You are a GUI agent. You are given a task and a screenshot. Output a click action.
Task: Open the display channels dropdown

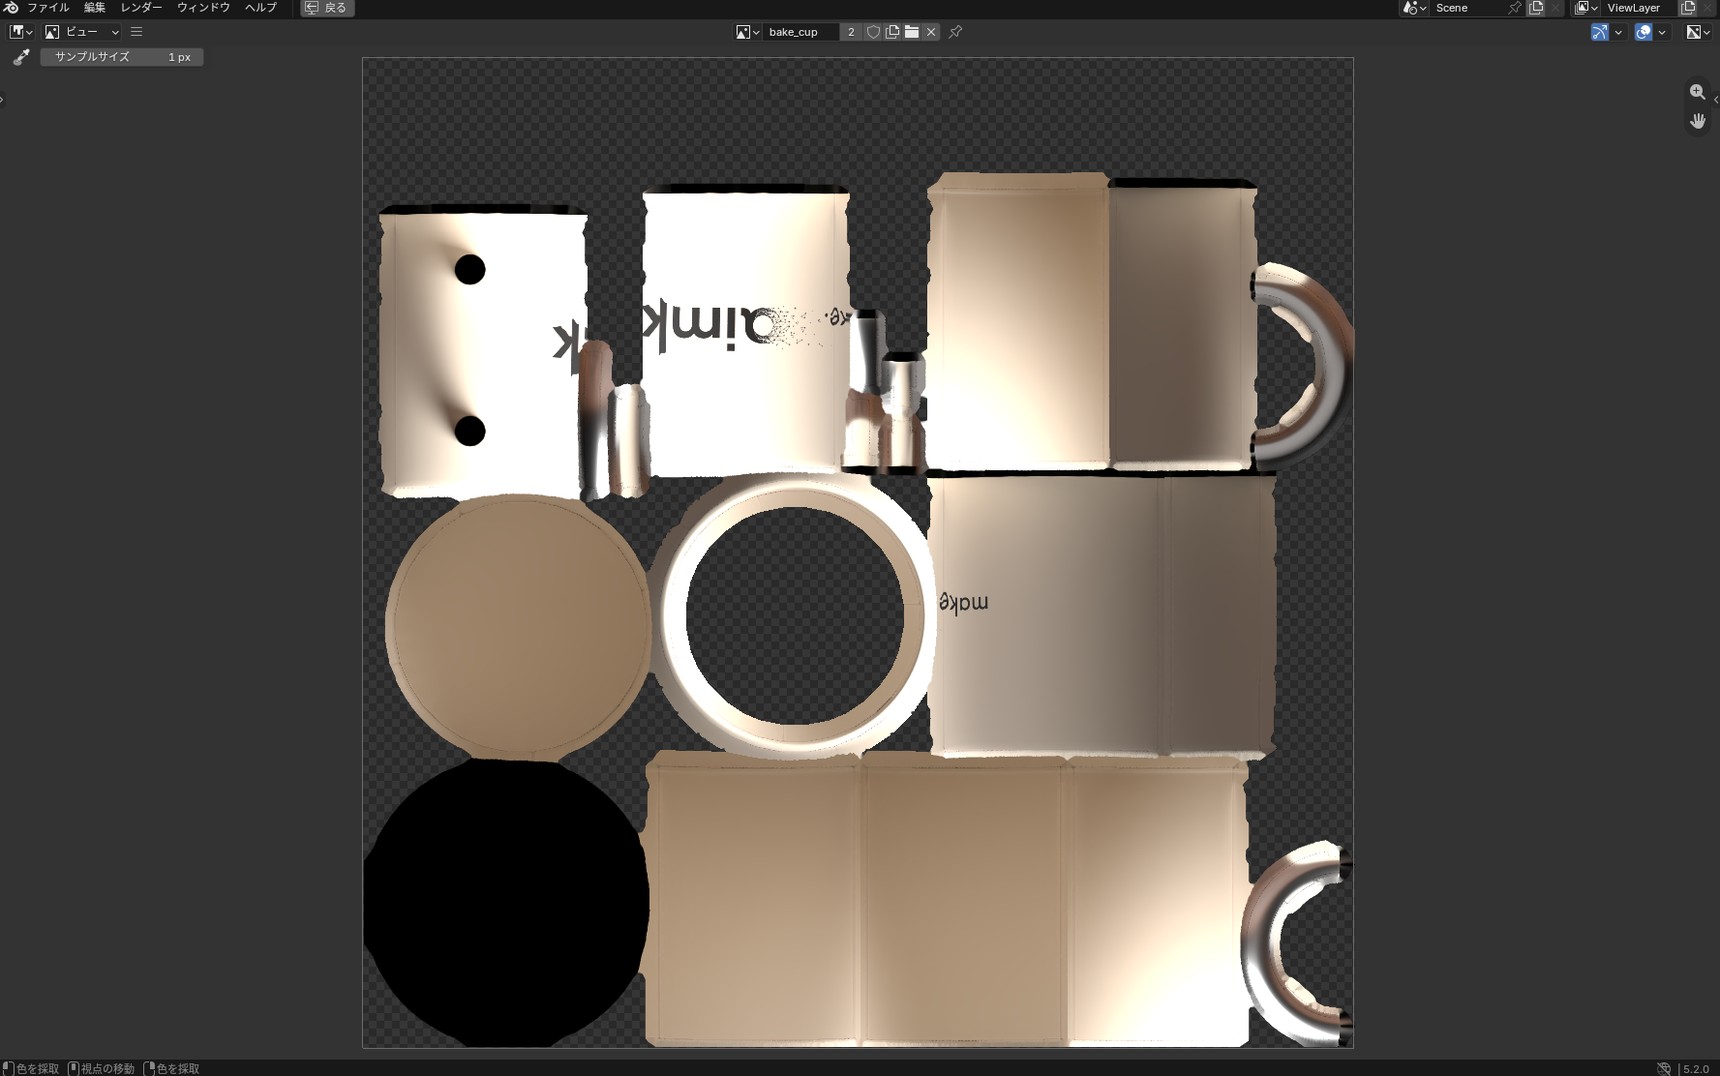(x=1698, y=32)
